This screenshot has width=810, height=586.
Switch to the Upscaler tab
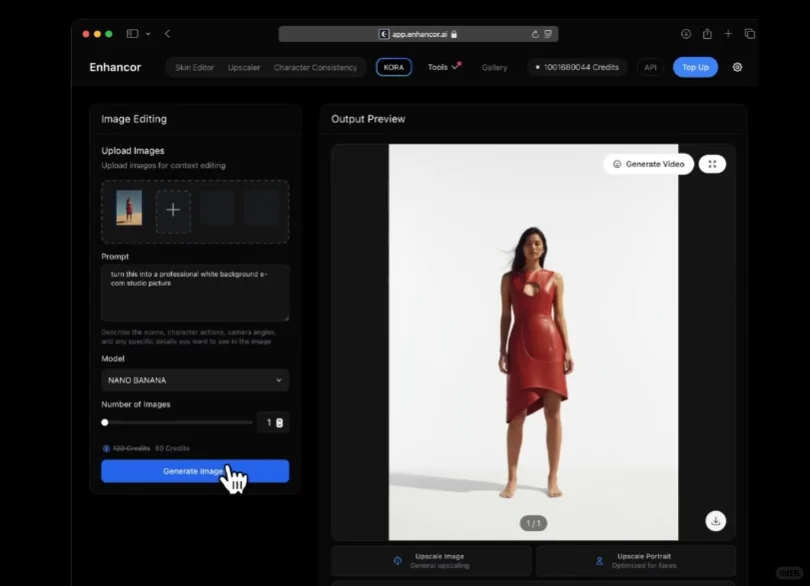point(244,67)
